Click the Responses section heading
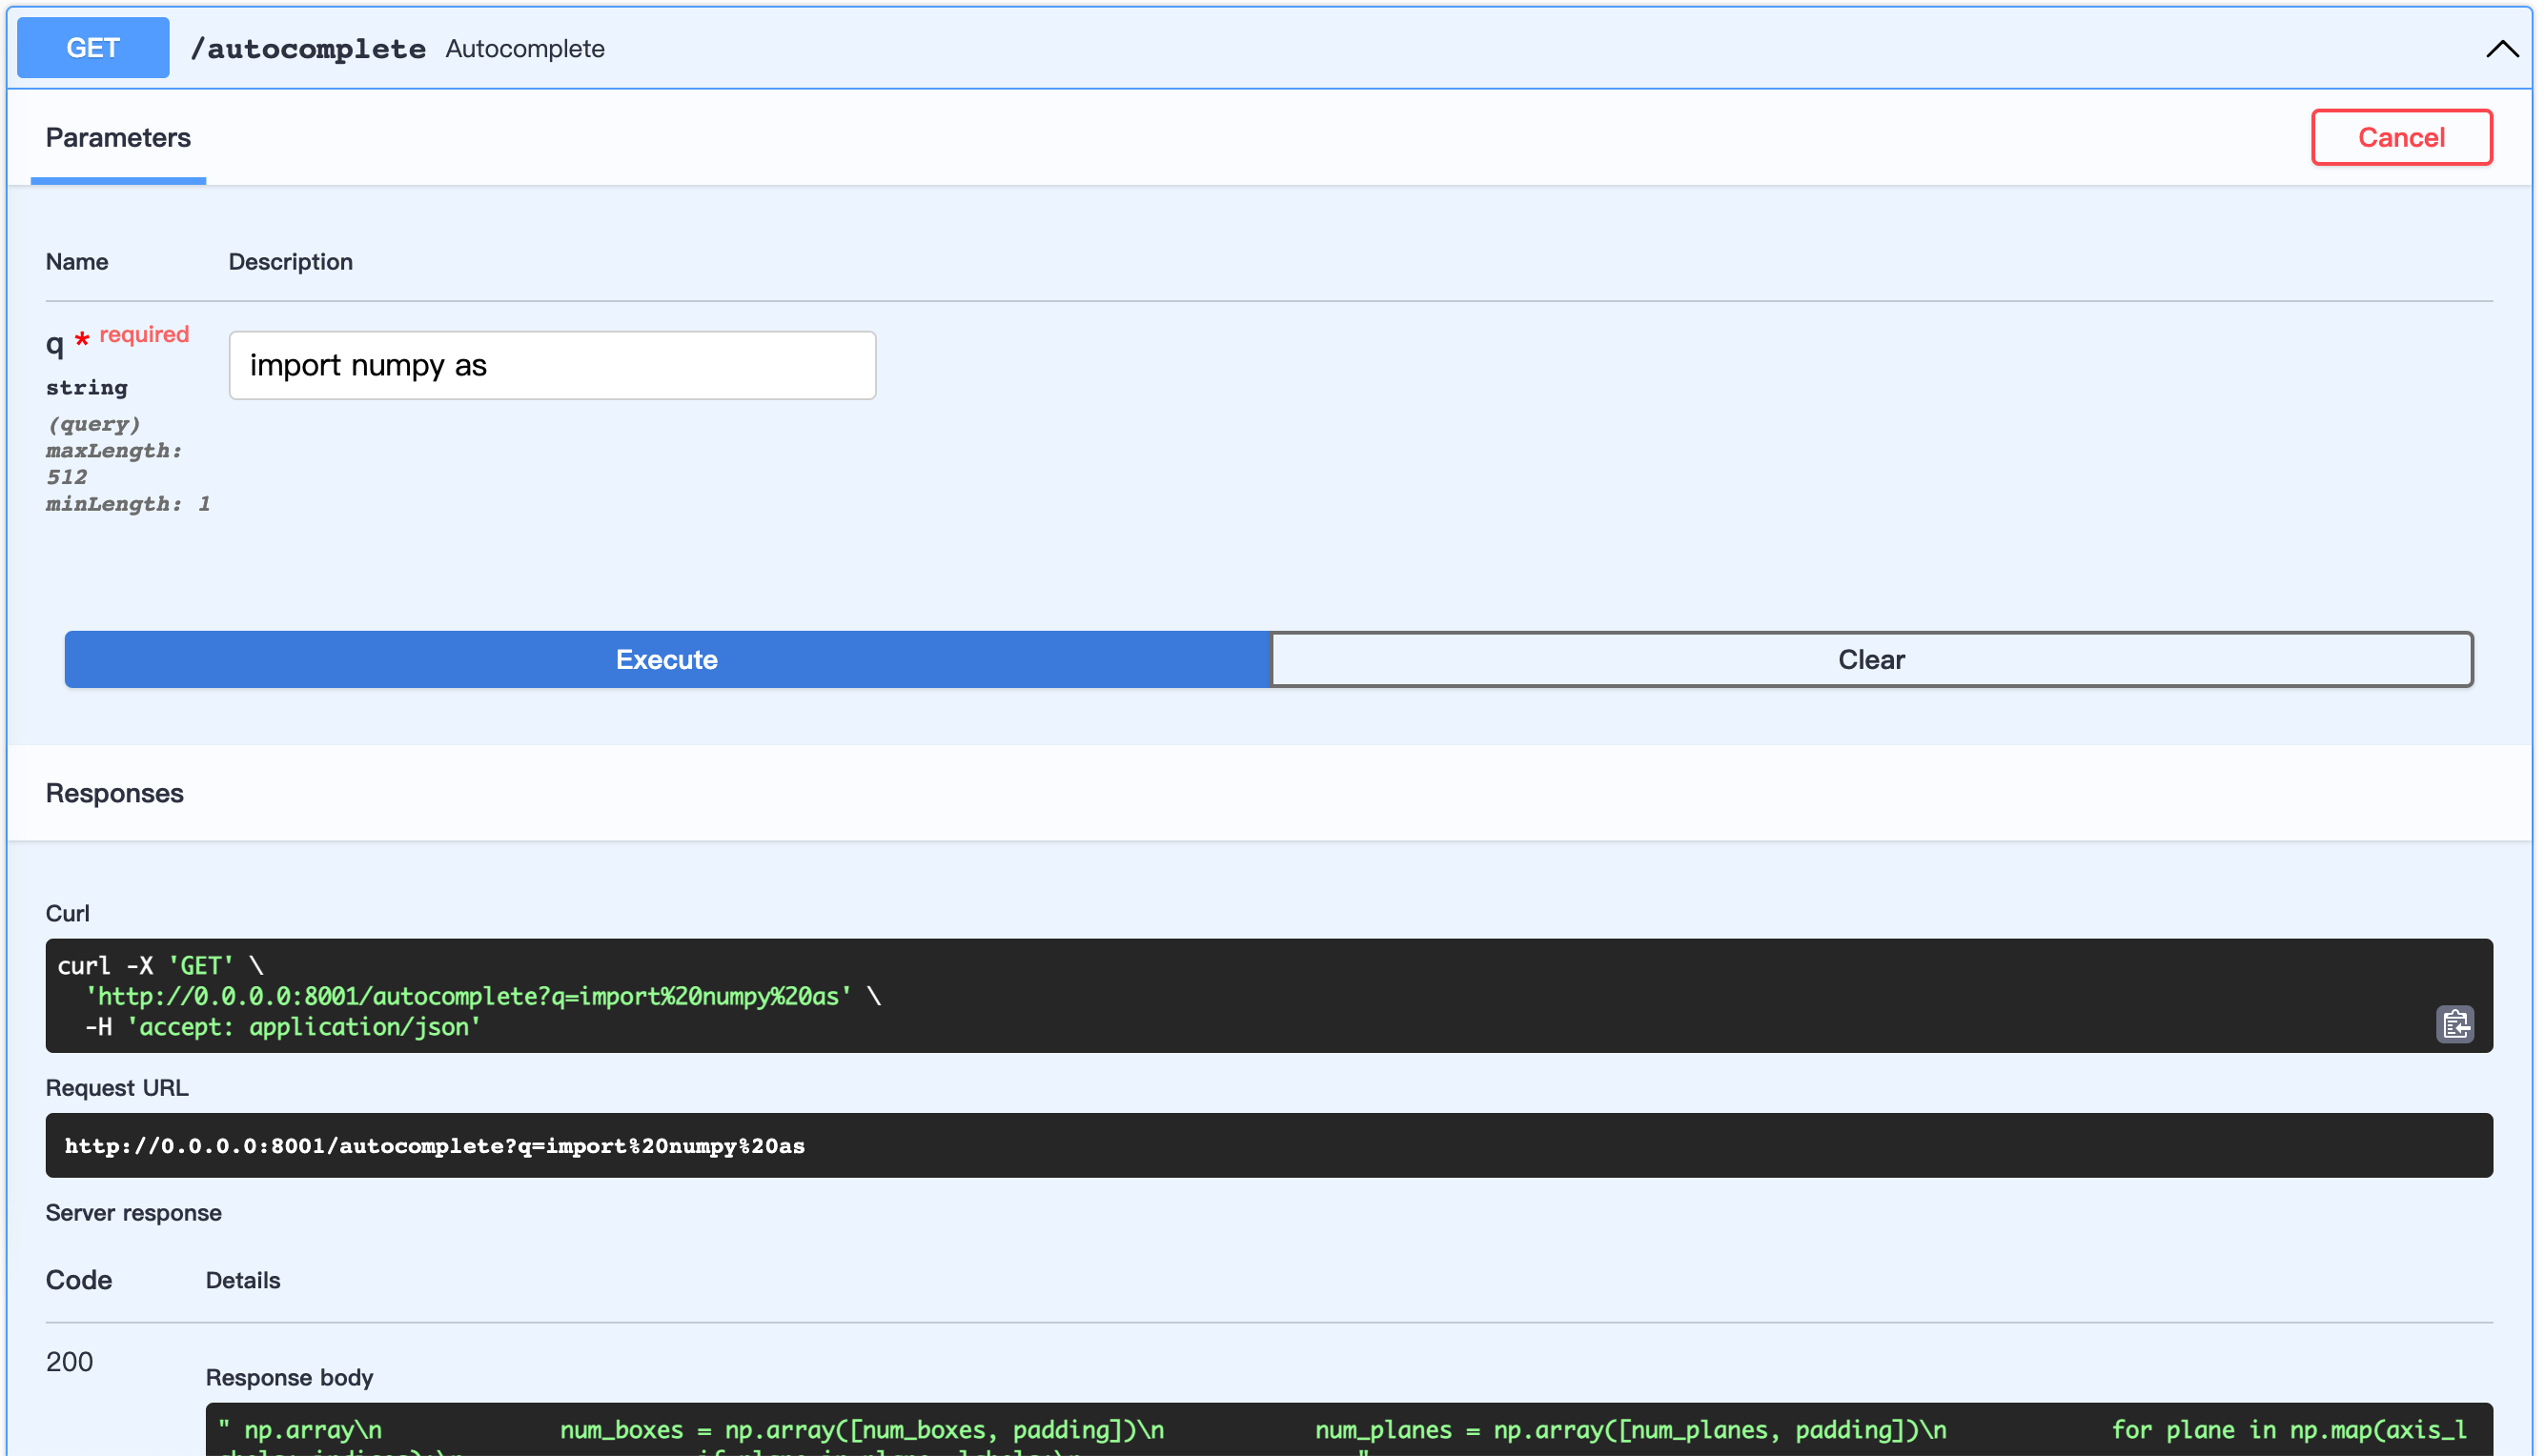The image size is (2545, 1456). 115,793
